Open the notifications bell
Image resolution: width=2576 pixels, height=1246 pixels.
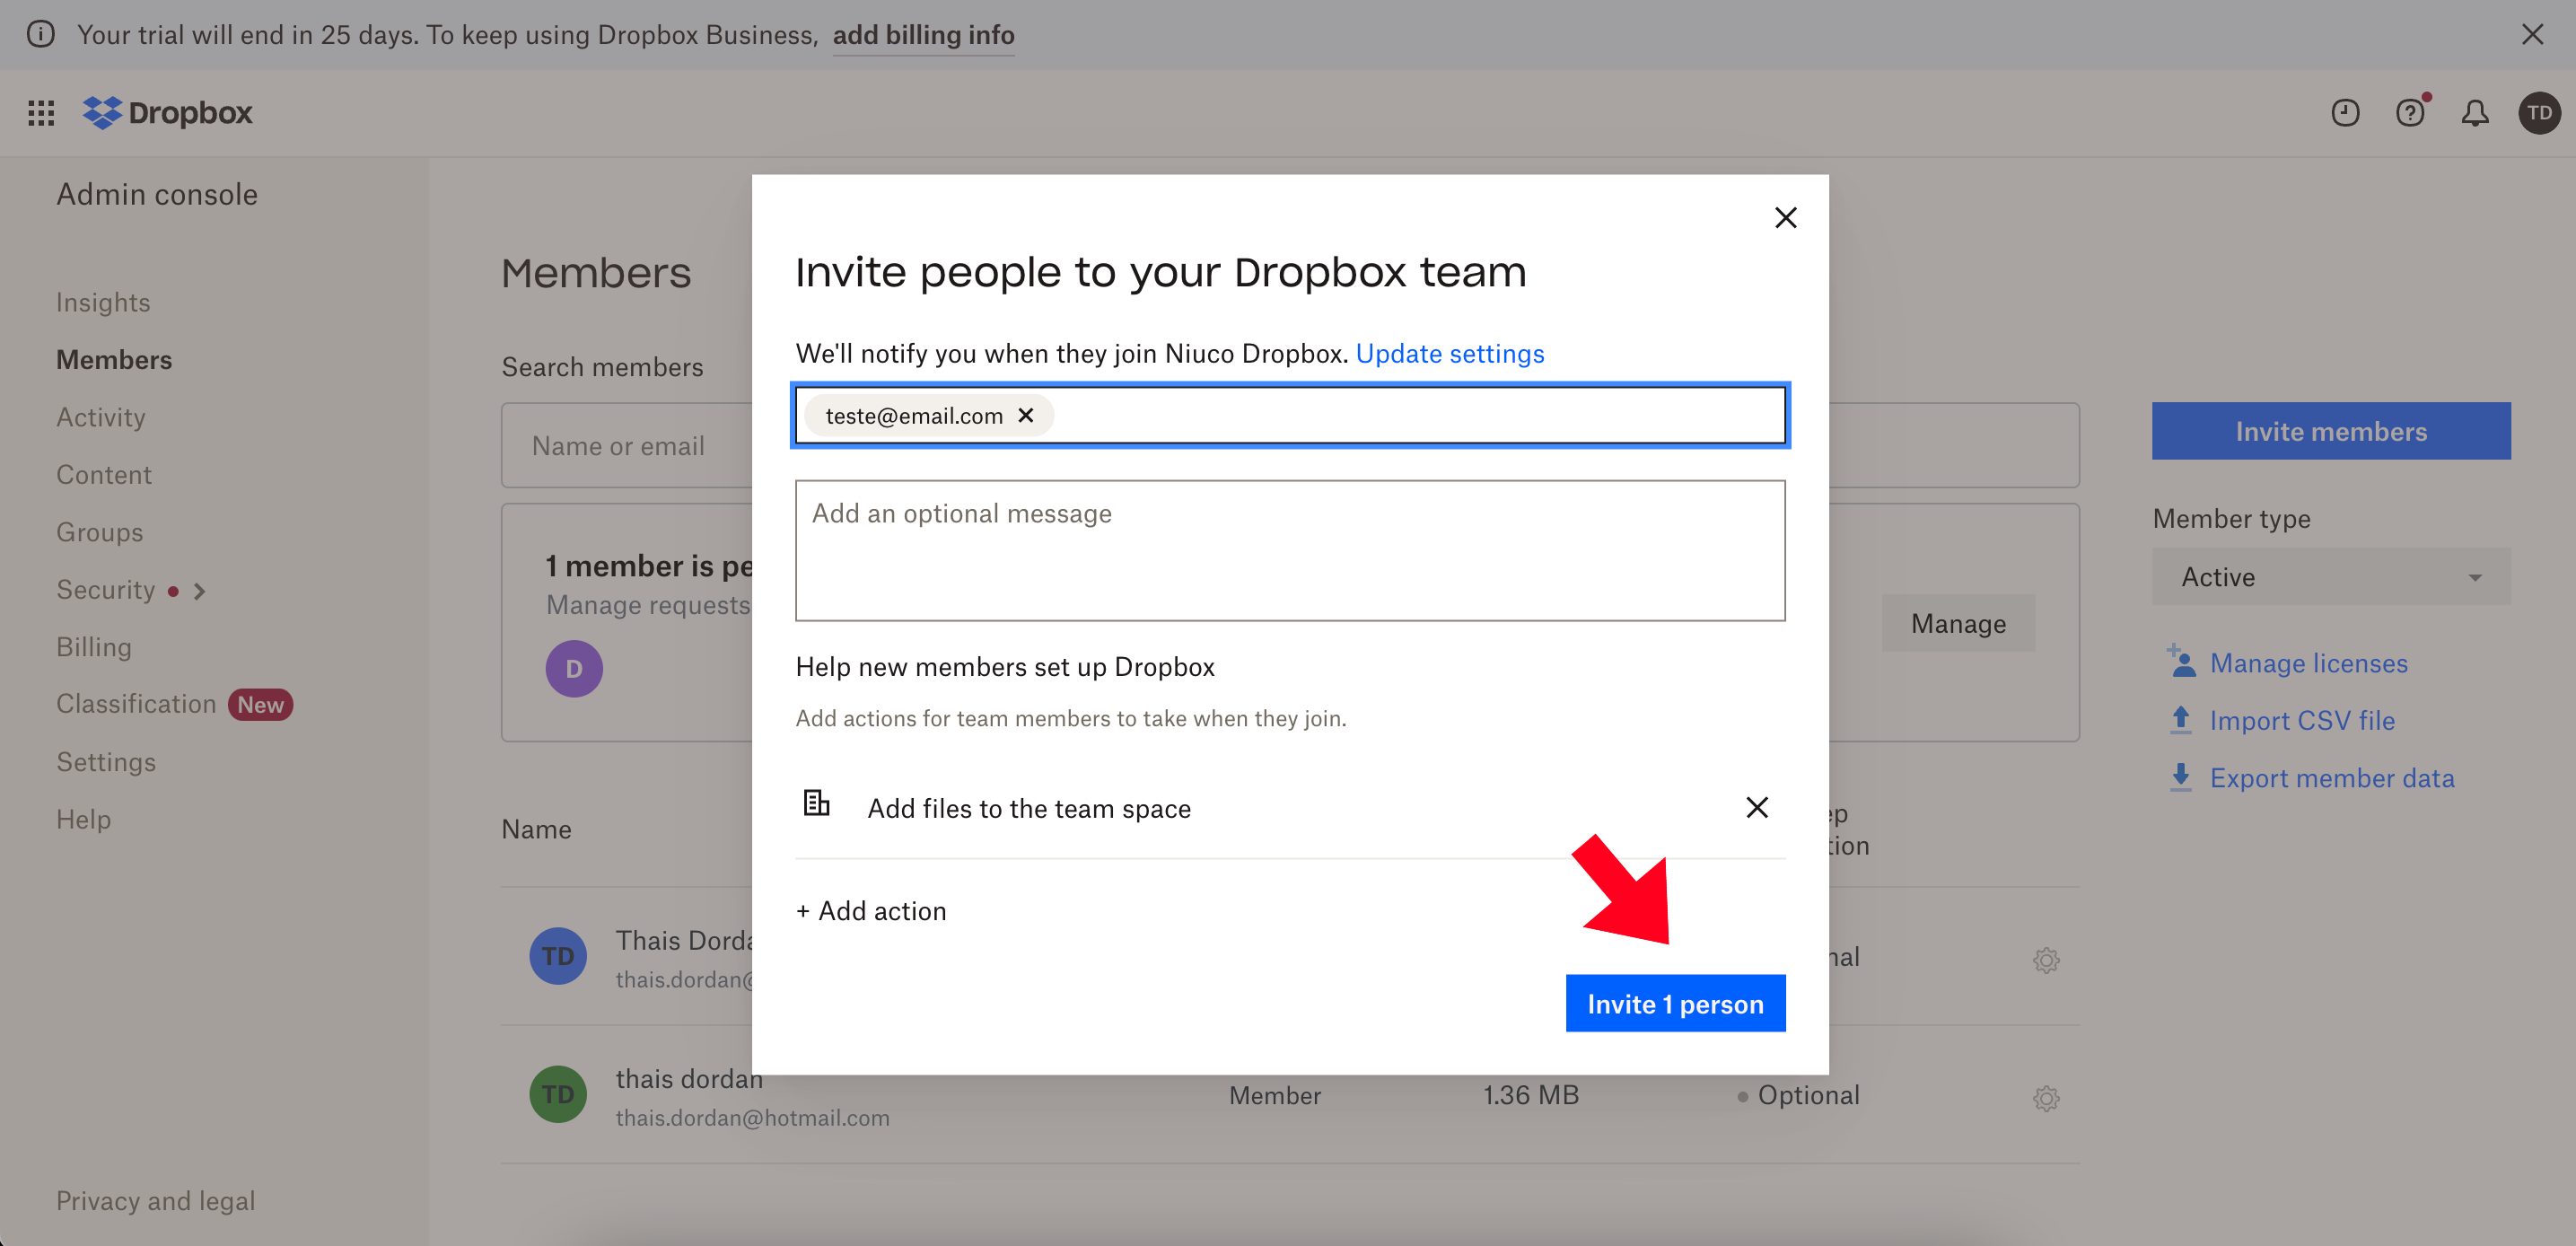2474,113
